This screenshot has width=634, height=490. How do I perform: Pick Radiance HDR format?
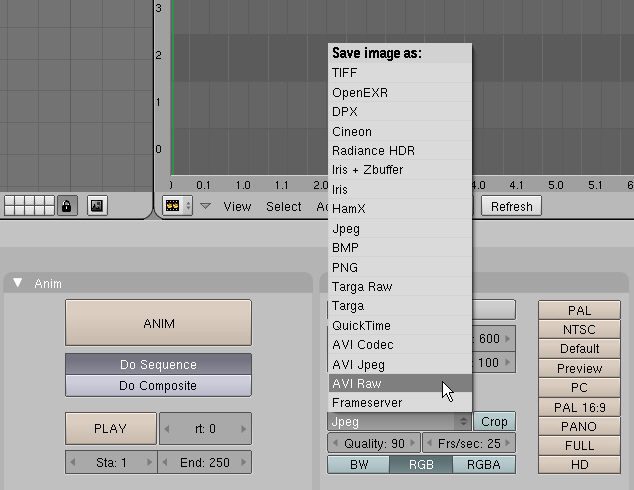(400, 150)
